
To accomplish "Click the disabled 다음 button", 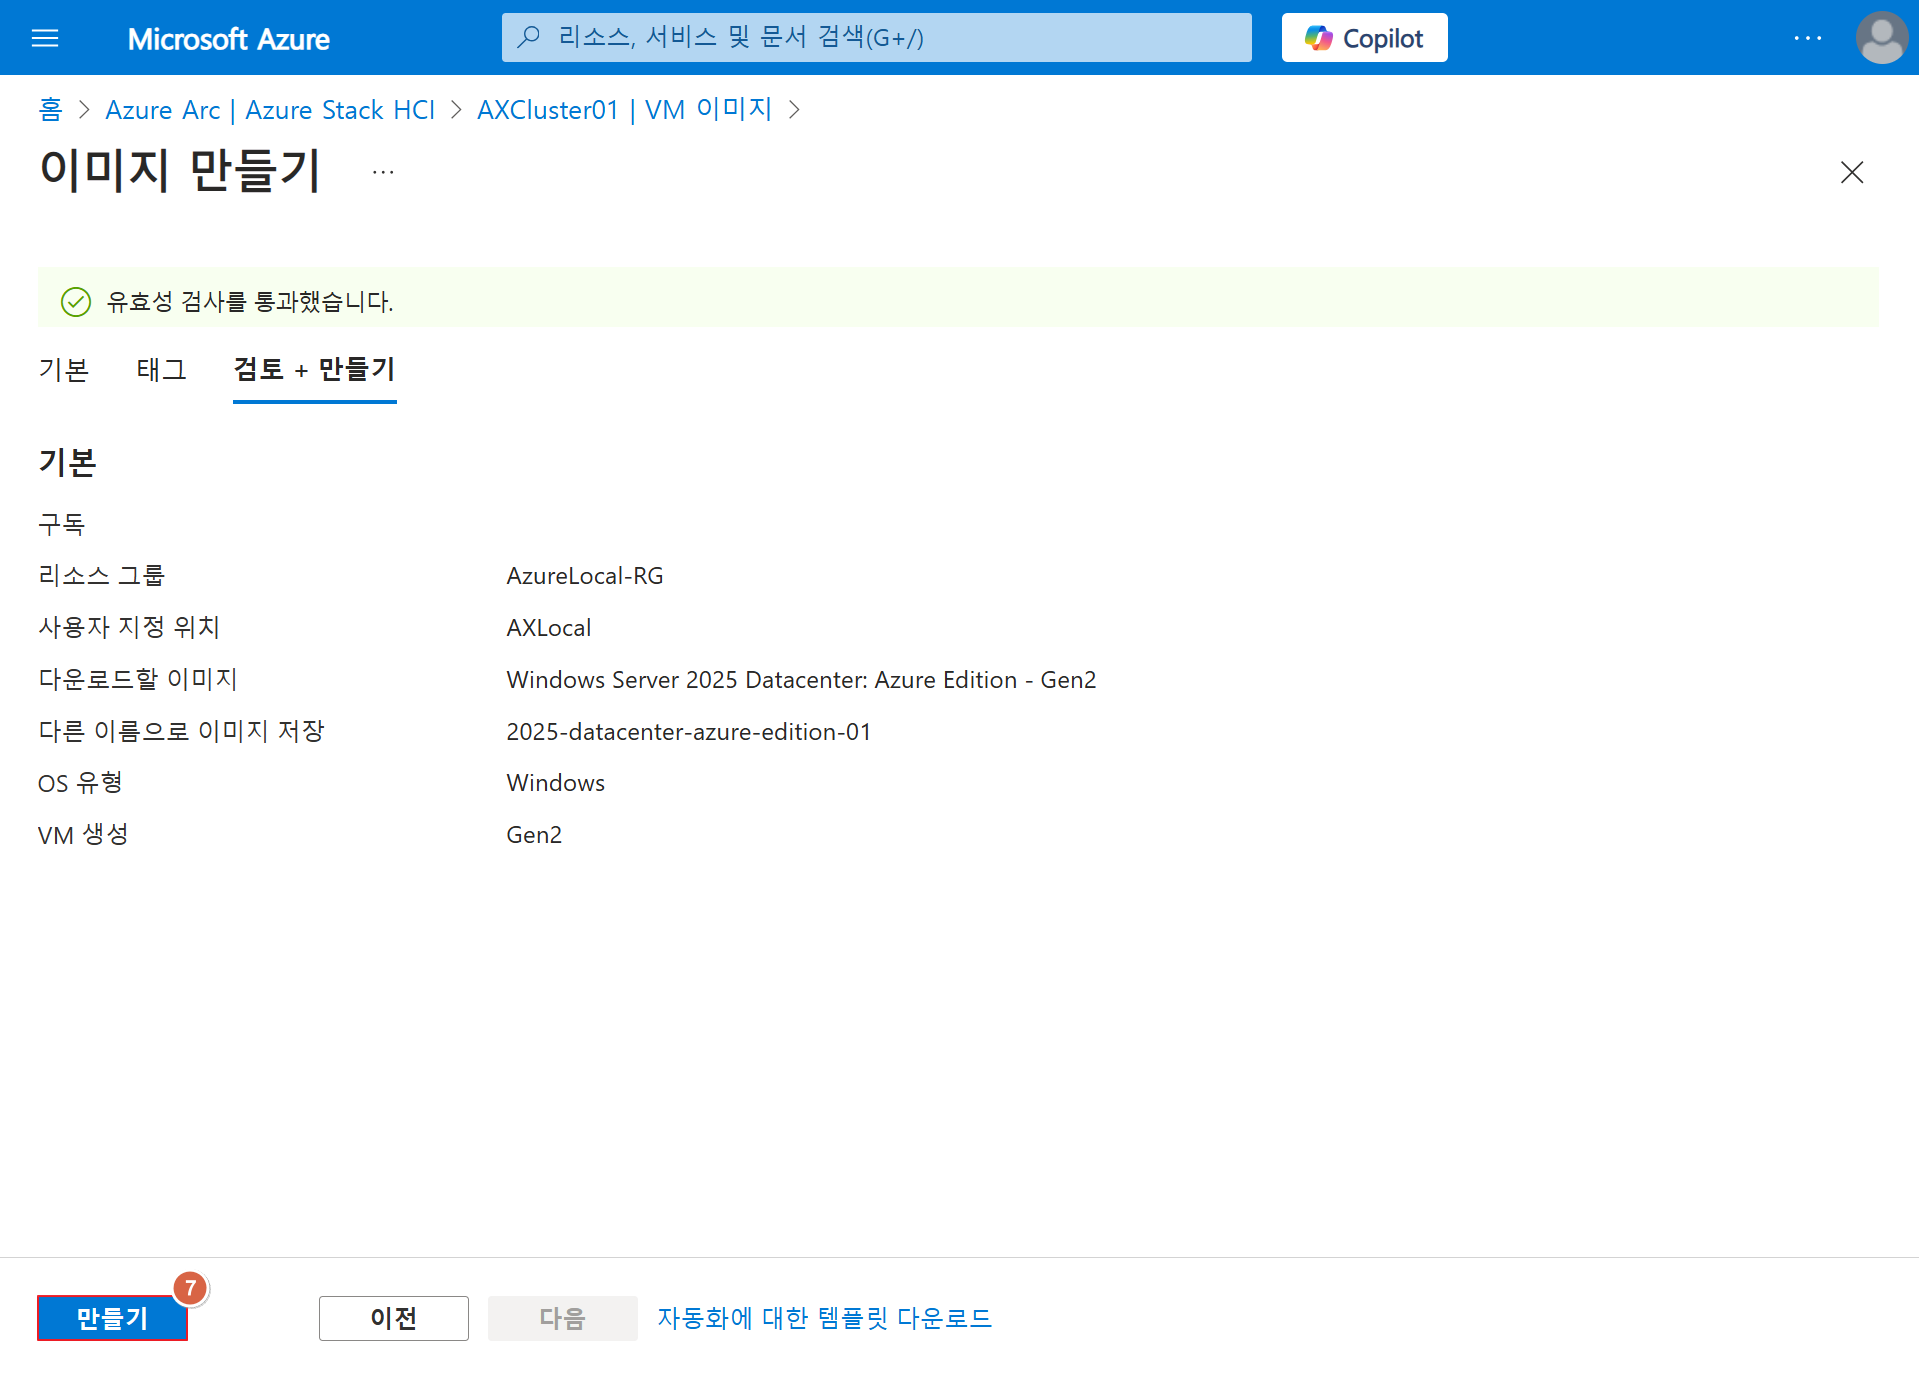I will click(x=562, y=1317).
